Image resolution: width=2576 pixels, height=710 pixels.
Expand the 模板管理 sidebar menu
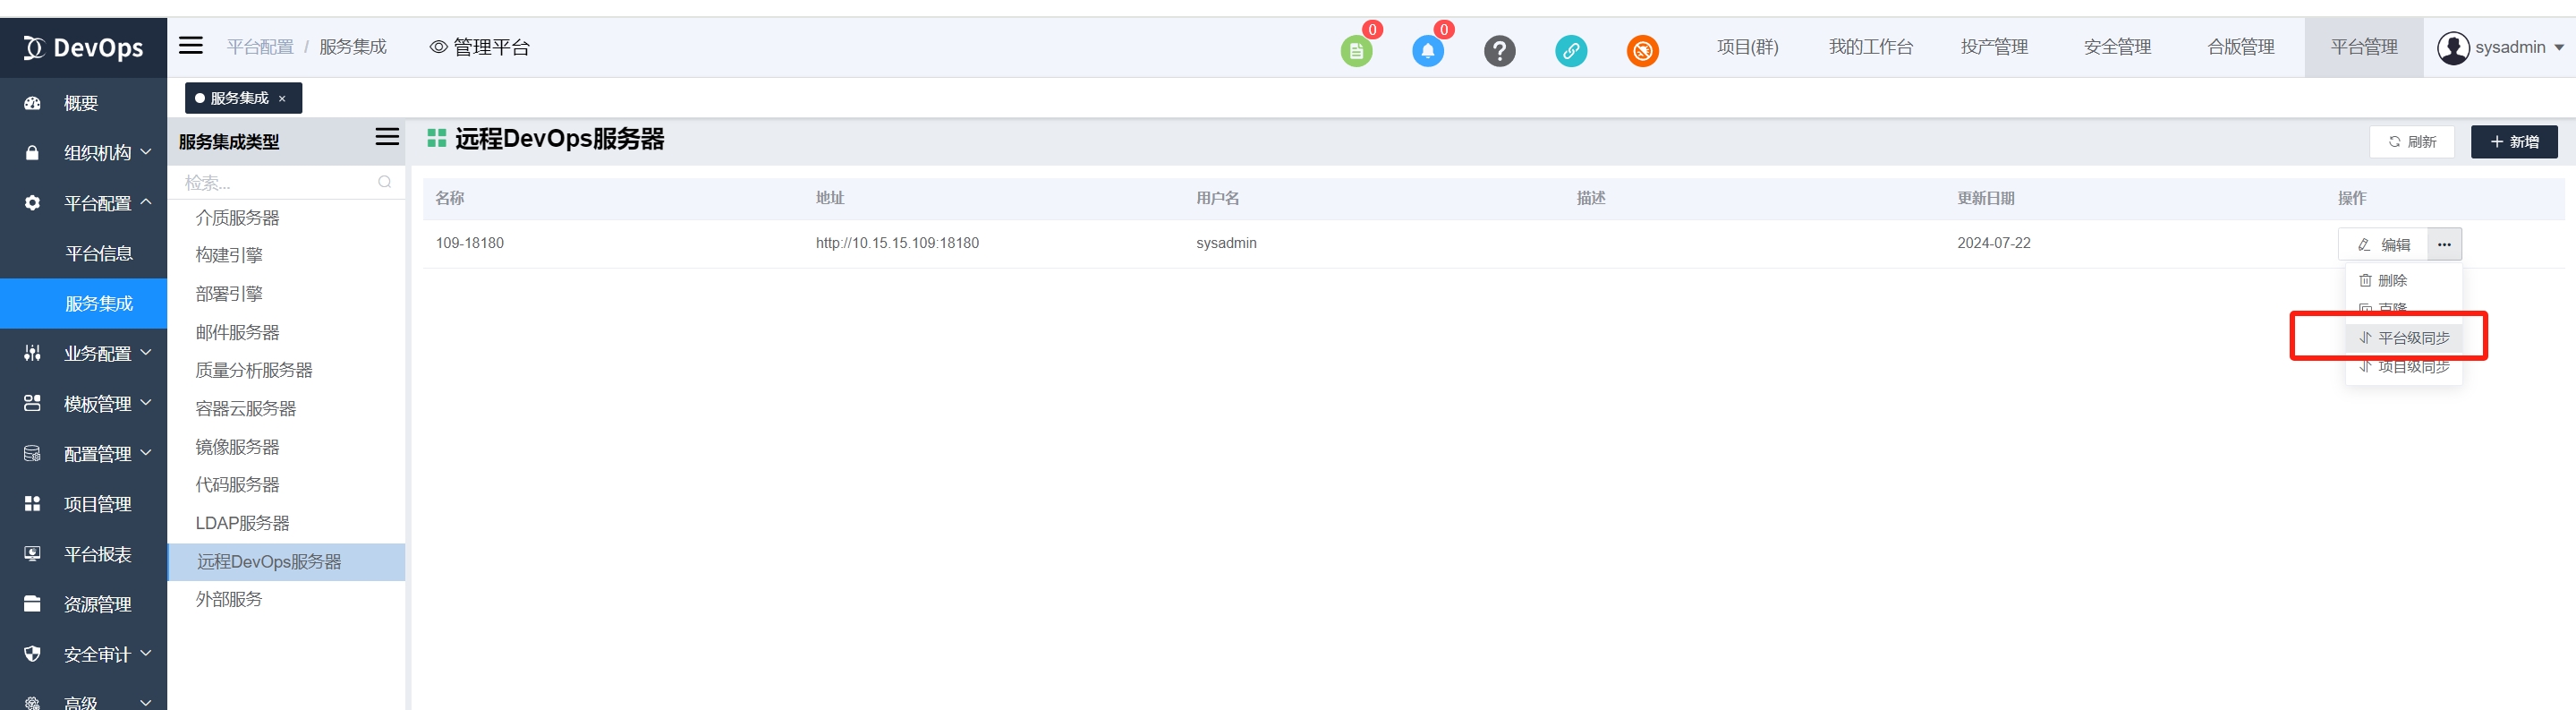[x=83, y=404]
